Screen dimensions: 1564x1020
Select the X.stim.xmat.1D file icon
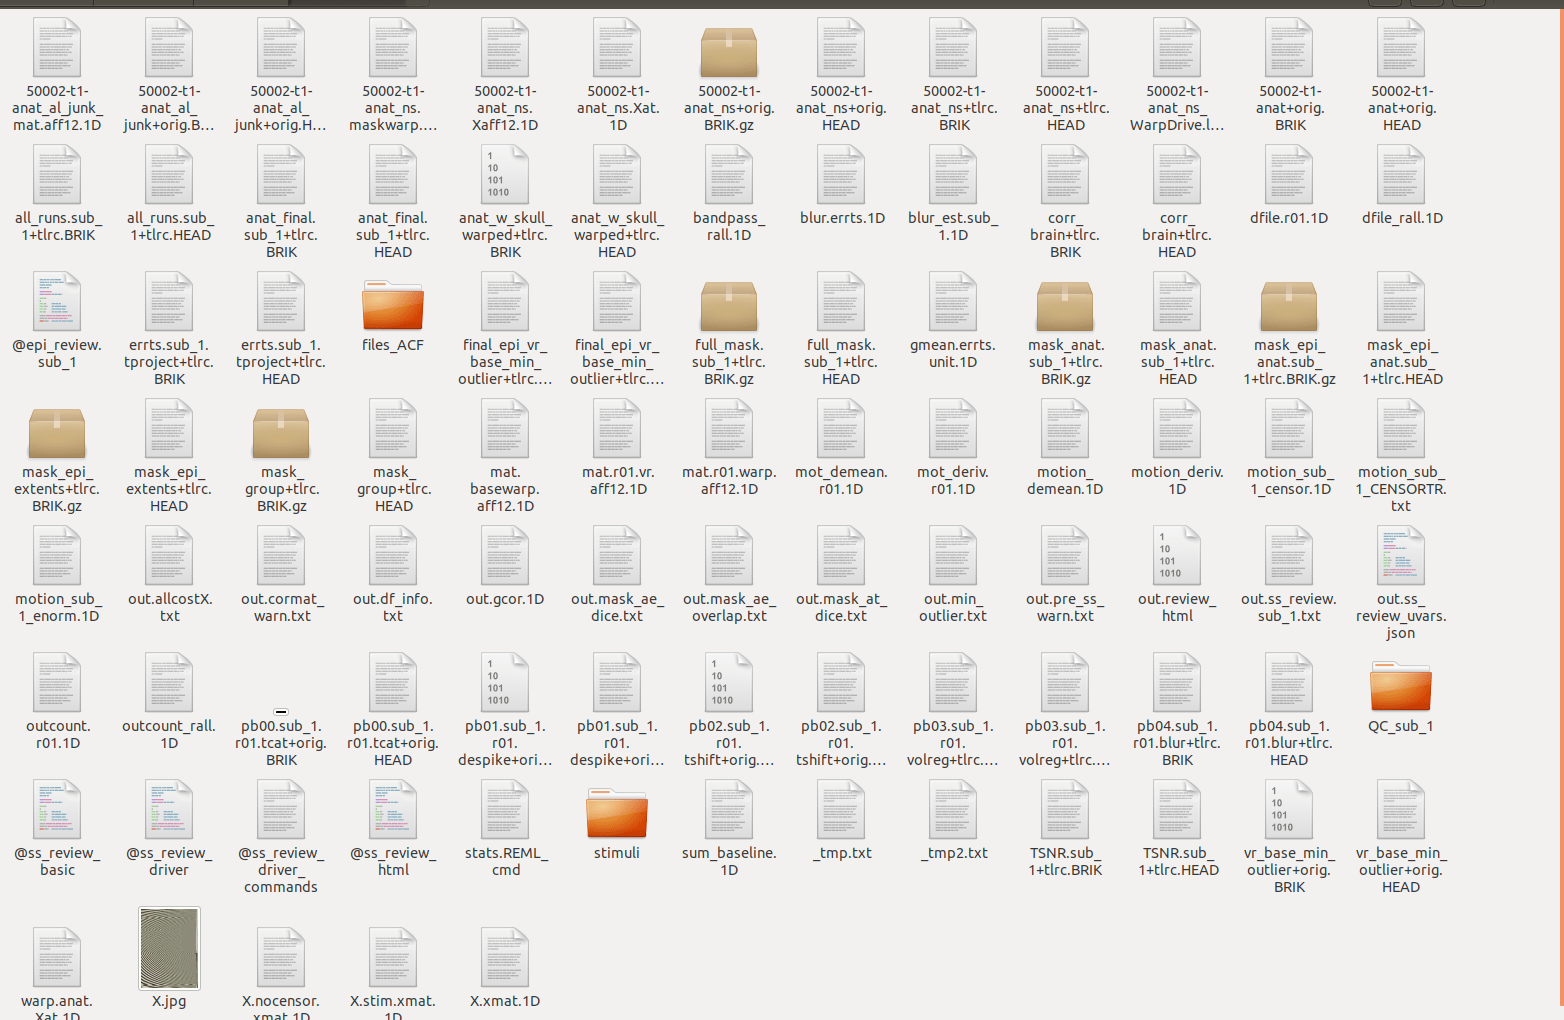pyautogui.click(x=393, y=957)
